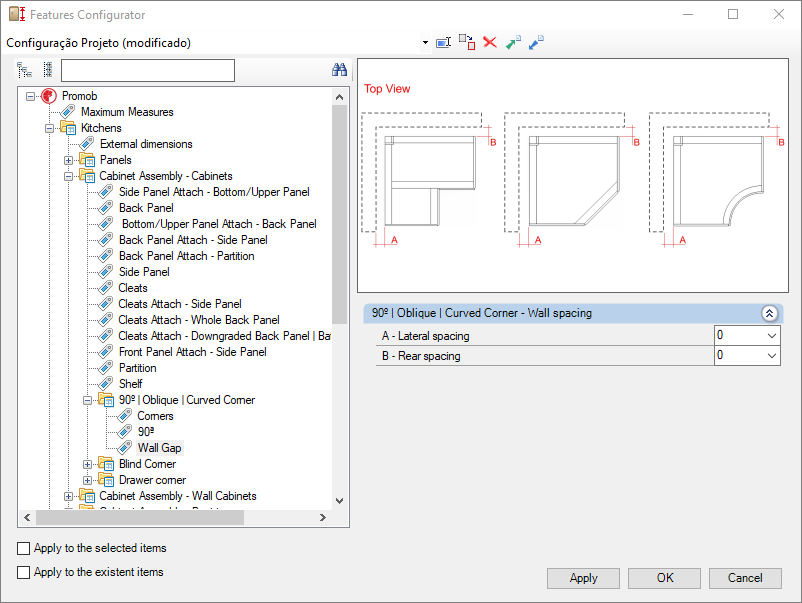The image size is (802, 603).
Task: Select the 90º tree item
Action: 146,432
